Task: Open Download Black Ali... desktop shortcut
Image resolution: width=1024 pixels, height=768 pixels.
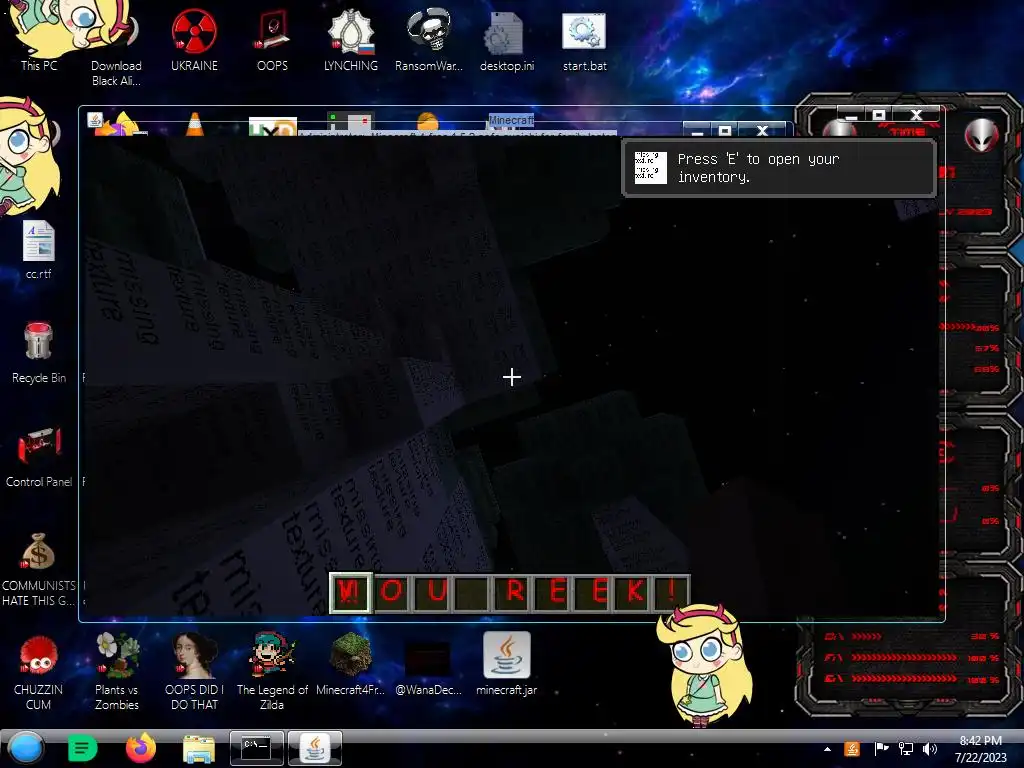Action: click(x=116, y=46)
